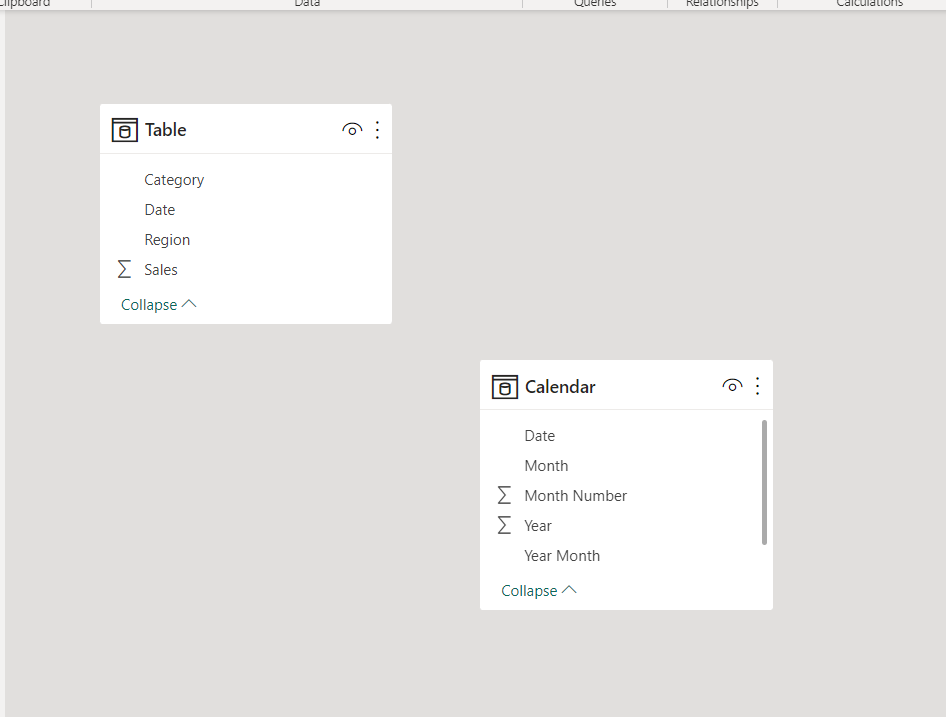
Task: Click the sigma icon beside Year
Action: click(504, 525)
